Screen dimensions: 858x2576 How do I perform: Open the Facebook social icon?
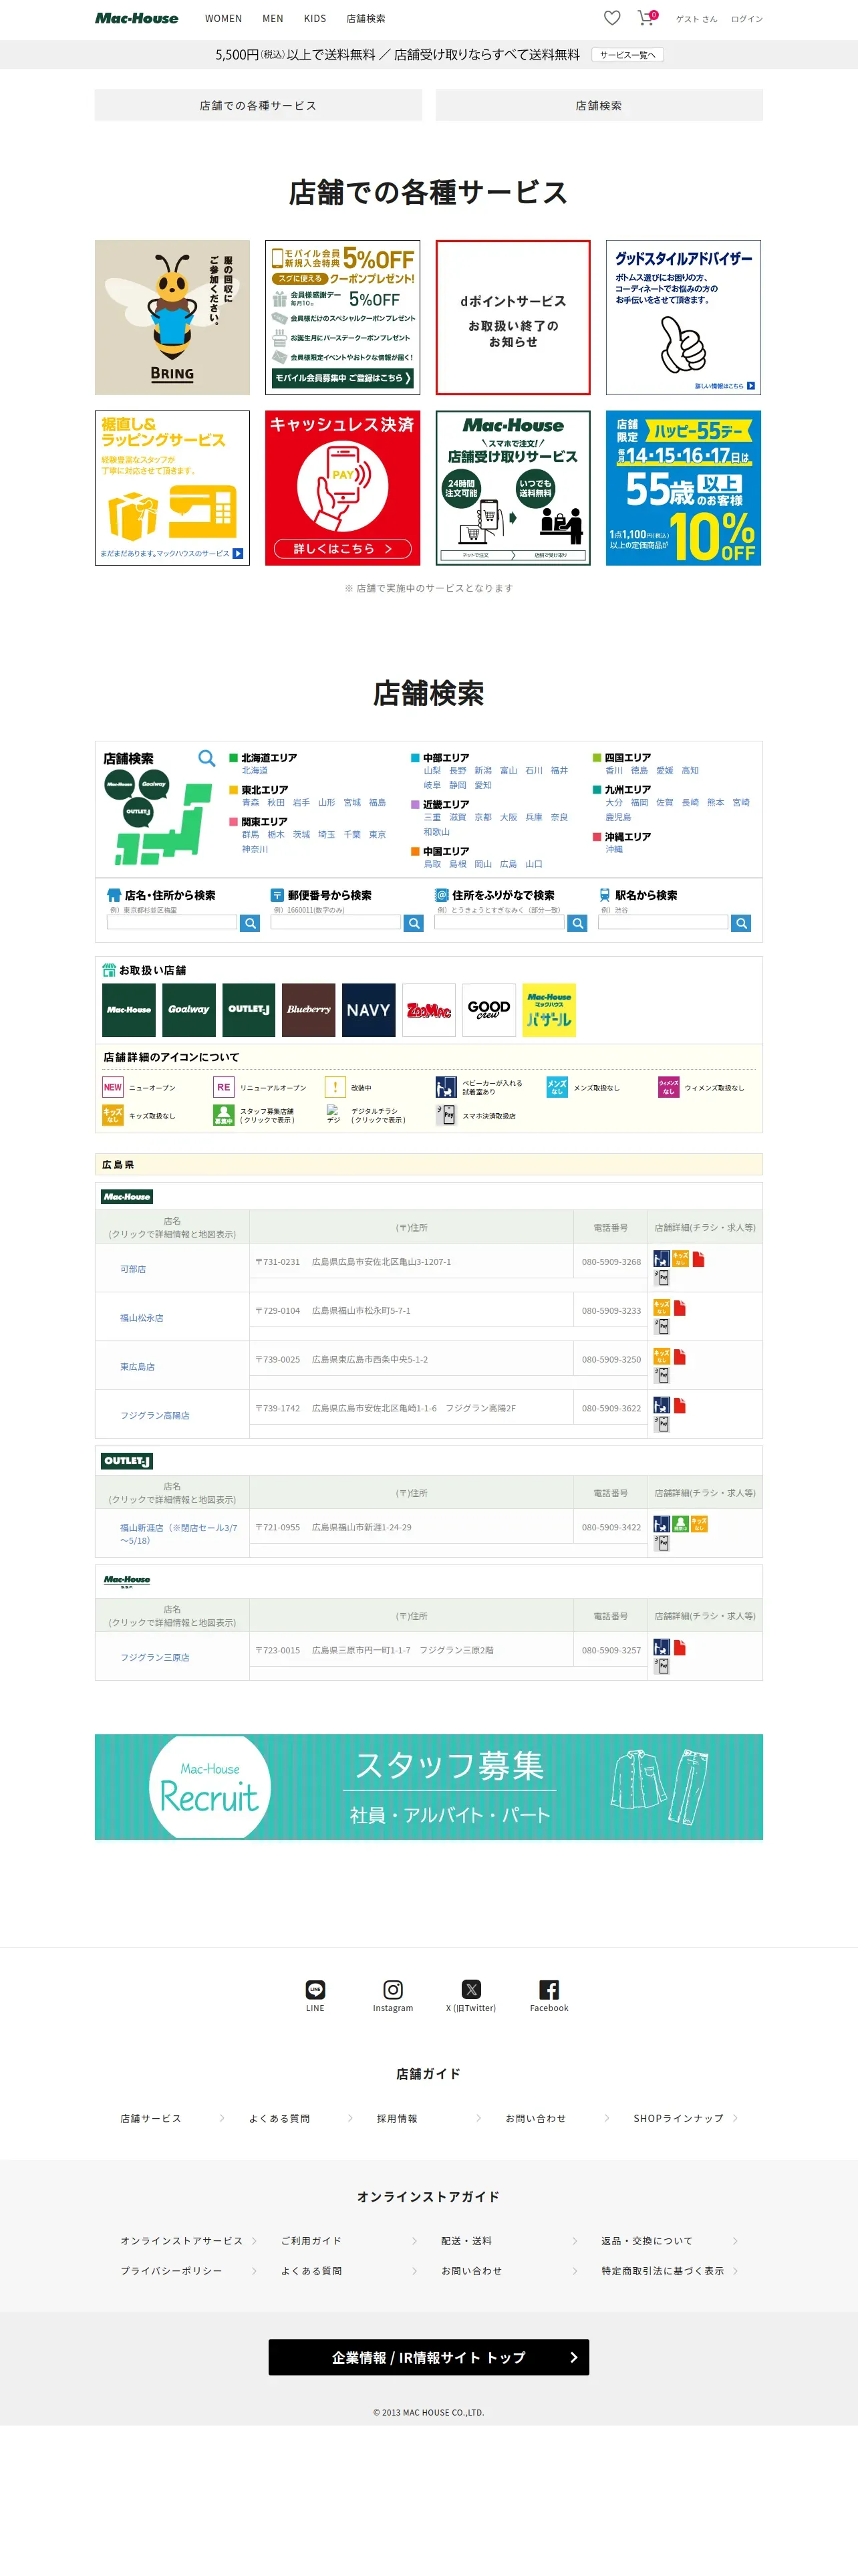click(x=549, y=1989)
